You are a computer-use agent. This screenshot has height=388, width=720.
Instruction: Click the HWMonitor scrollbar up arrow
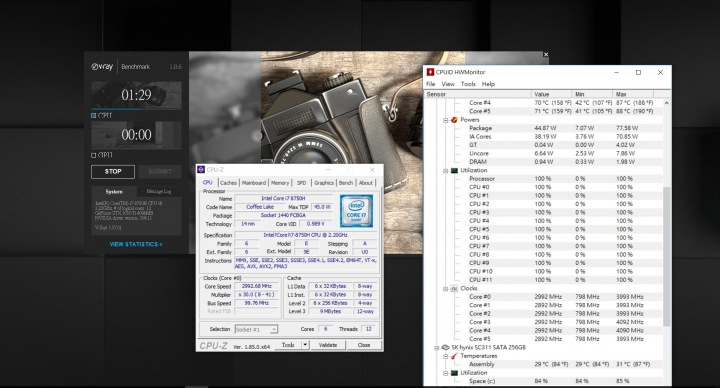(x=666, y=103)
